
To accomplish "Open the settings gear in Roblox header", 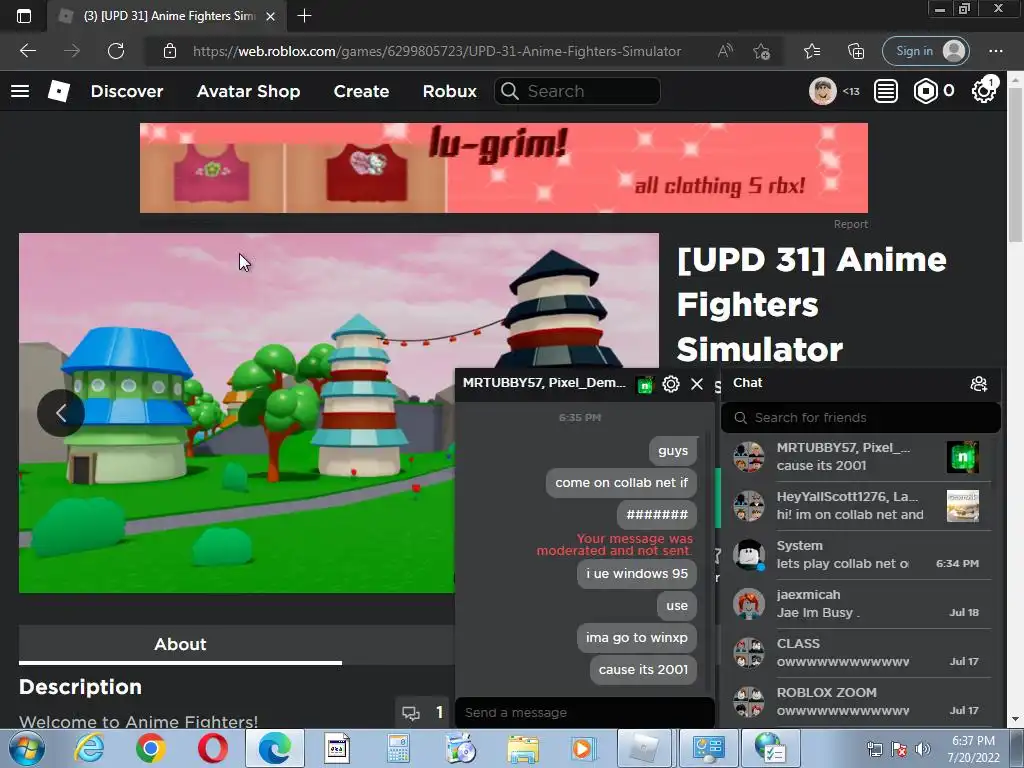I will coord(983,91).
